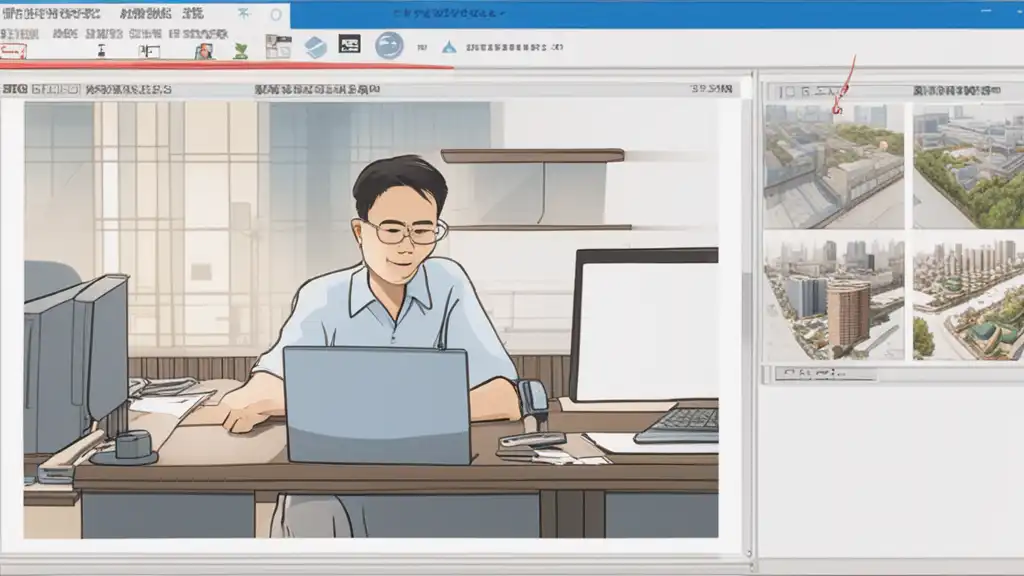This screenshot has height=576, width=1024.
Task: Click the grey circle icon beside teal star
Action: 276,14
